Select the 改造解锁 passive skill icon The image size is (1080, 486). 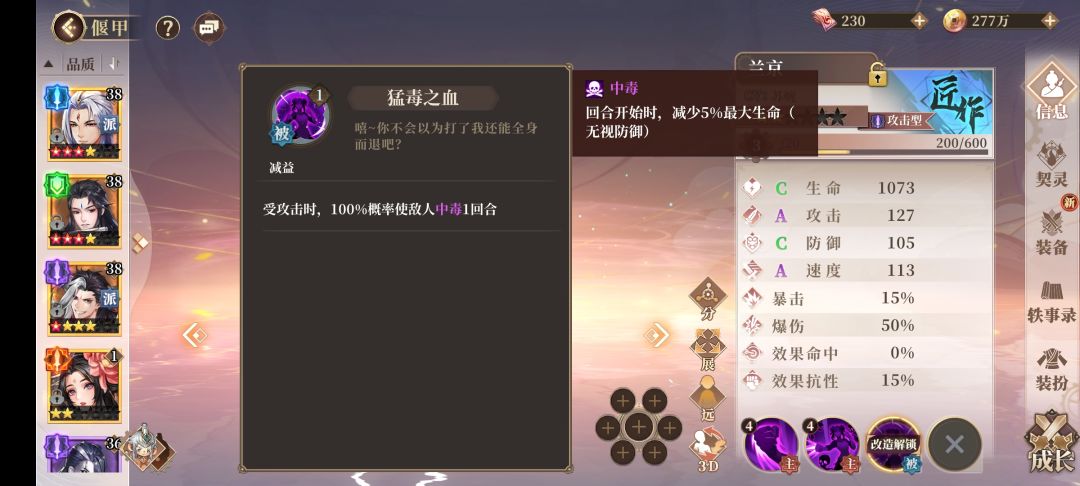tap(893, 445)
